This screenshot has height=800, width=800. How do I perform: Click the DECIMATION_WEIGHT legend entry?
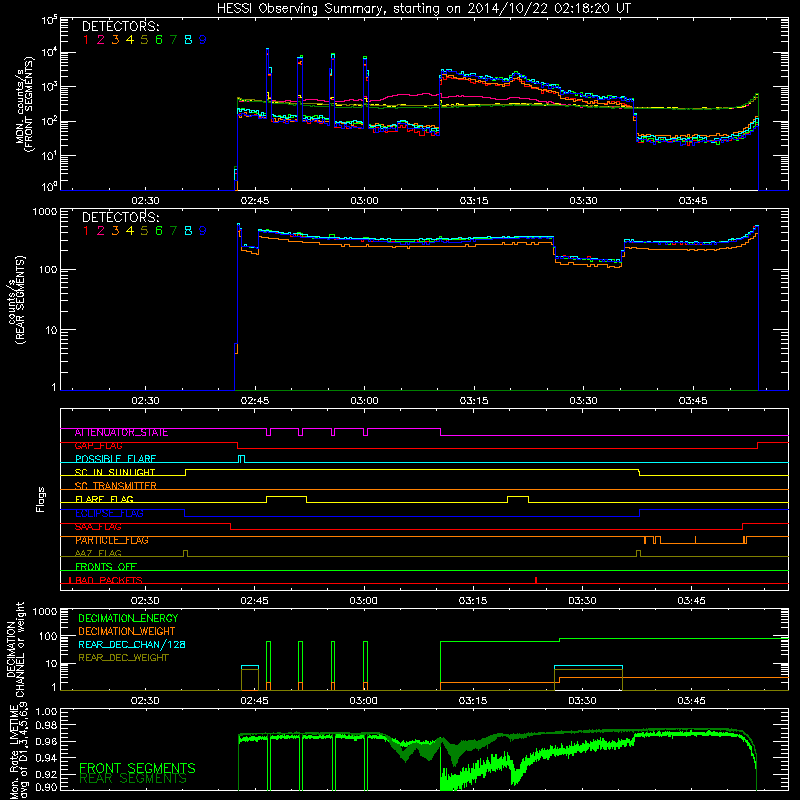127,631
